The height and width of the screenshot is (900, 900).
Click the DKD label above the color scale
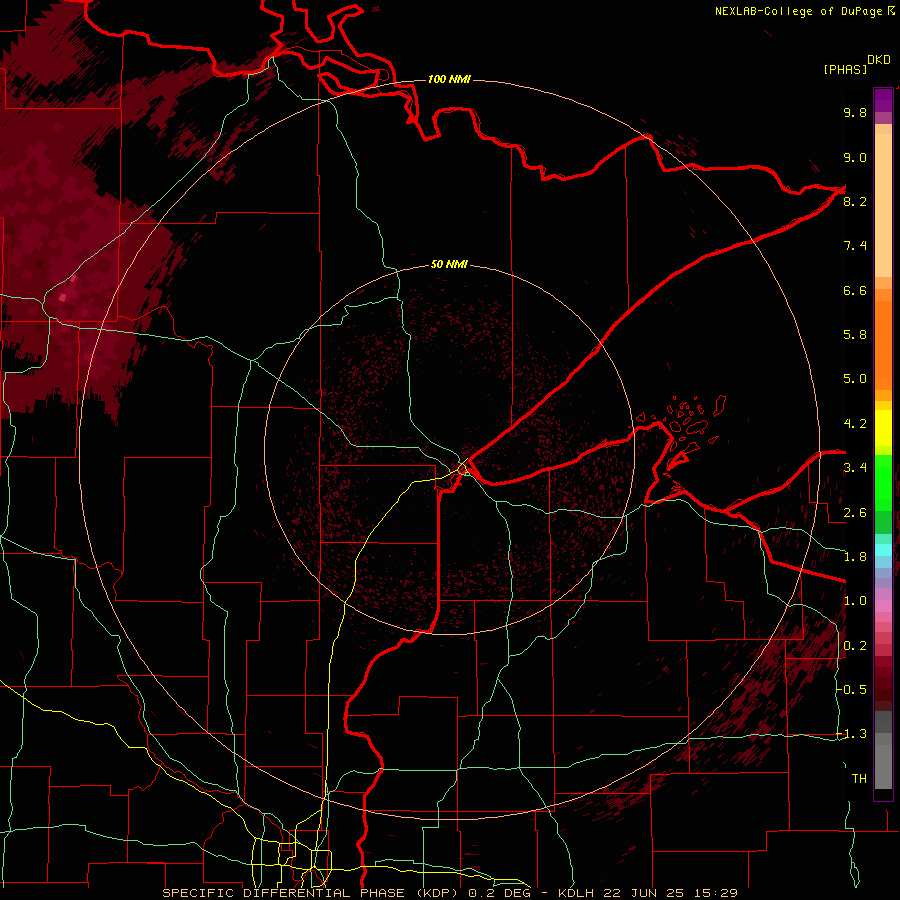click(x=879, y=60)
